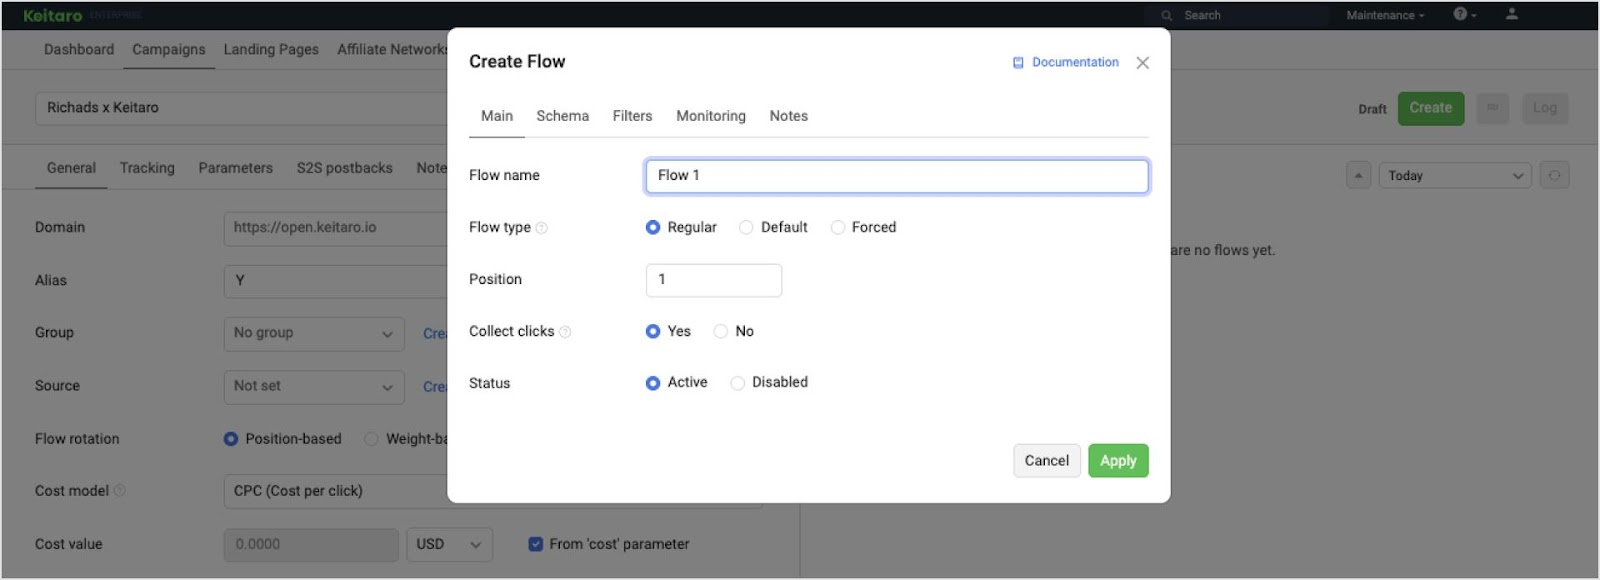This screenshot has height=580, width=1600.
Task: Click the refresh icon beside Today
Action: [1554, 175]
